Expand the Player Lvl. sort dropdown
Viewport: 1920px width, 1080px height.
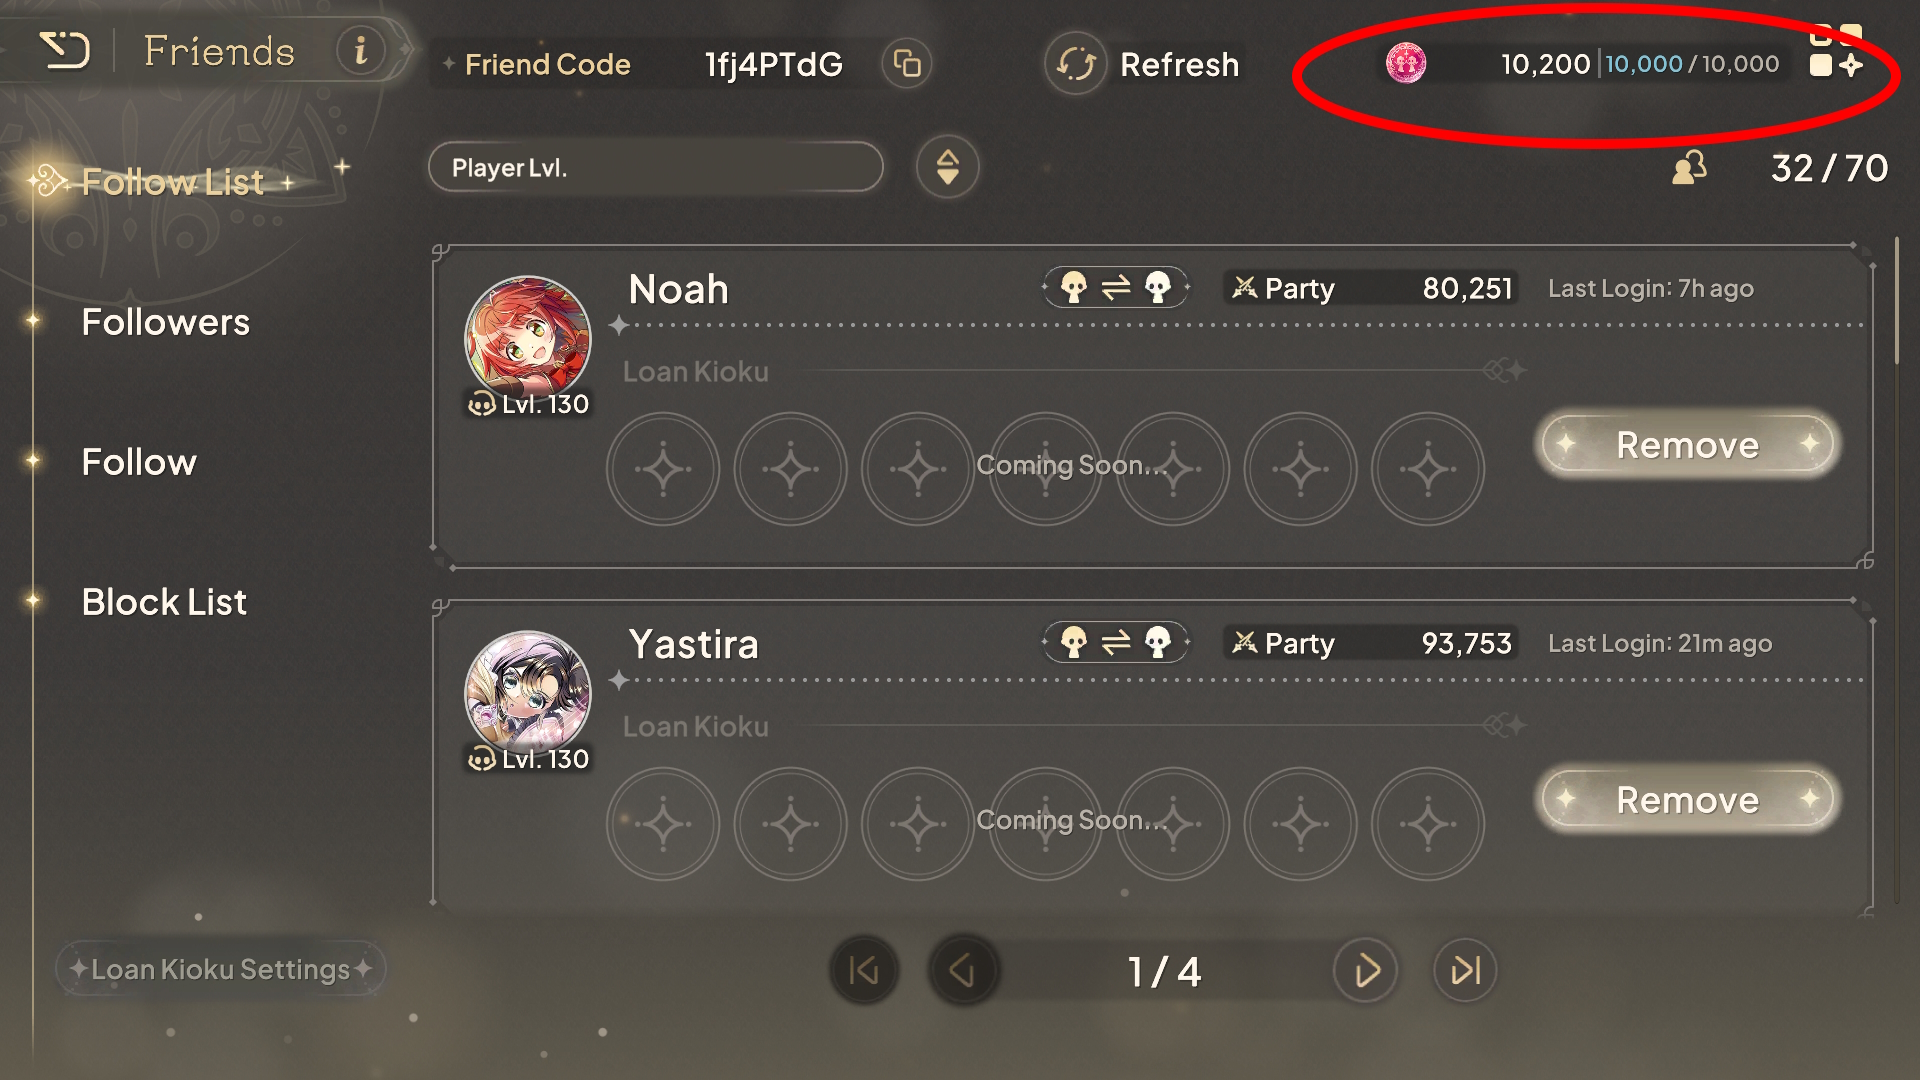[656, 167]
